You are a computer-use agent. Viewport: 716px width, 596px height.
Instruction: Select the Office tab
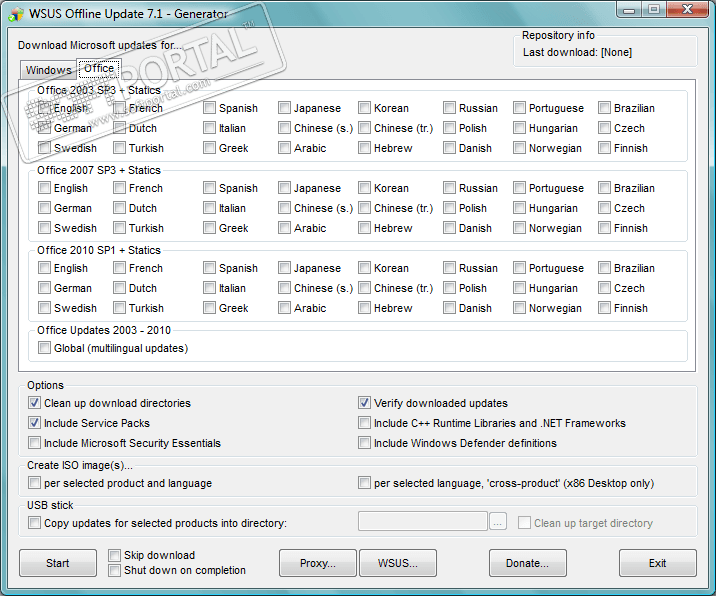click(x=99, y=69)
